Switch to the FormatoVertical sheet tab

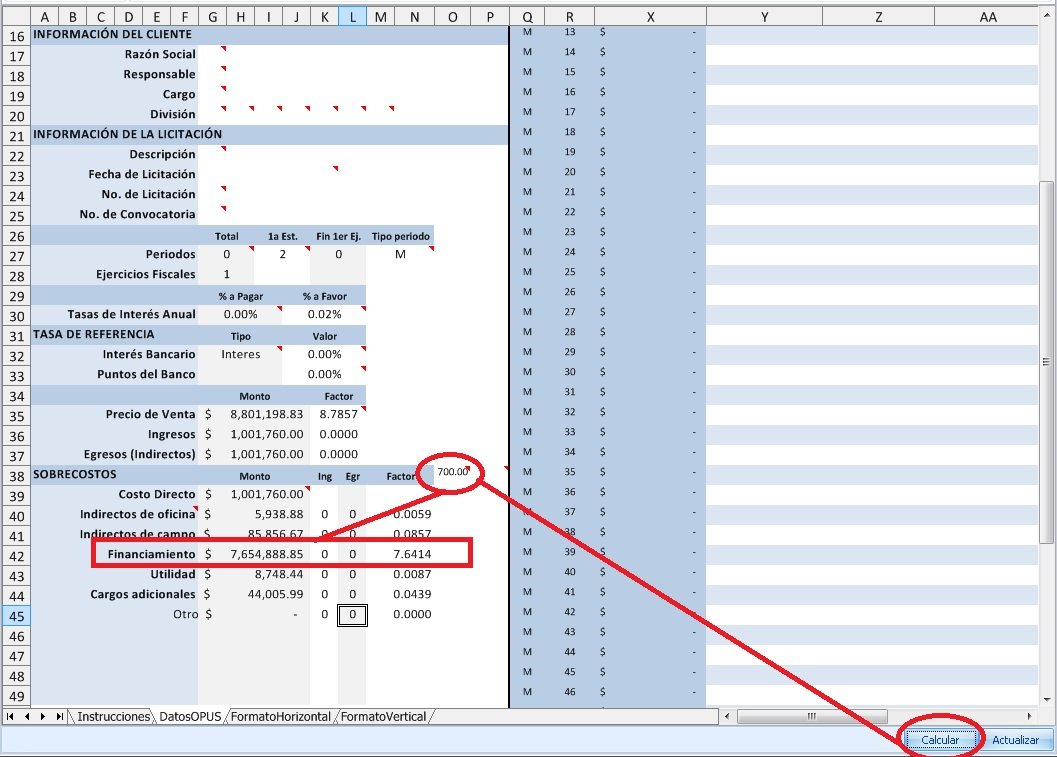tap(385, 717)
